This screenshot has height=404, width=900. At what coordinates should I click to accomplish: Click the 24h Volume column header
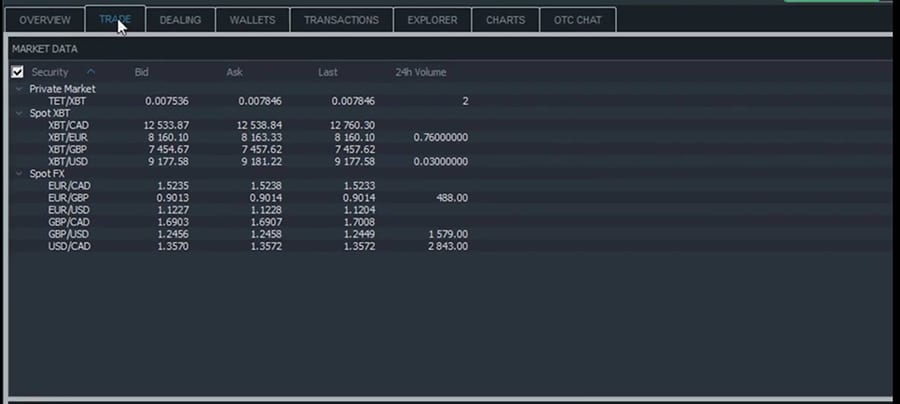click(421, 72)
